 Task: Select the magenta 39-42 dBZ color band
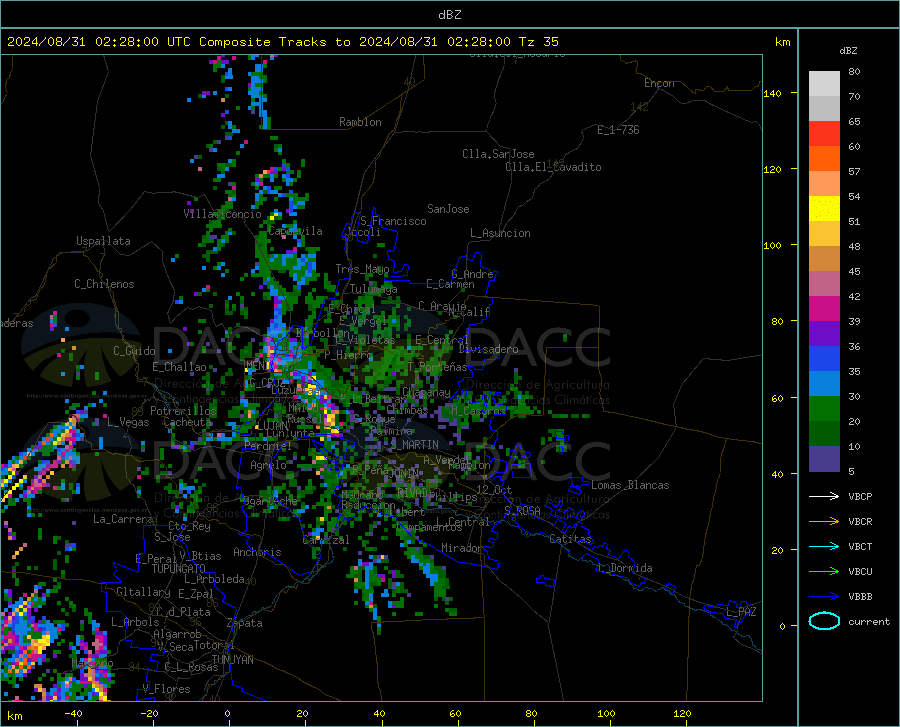click(824, 309)
